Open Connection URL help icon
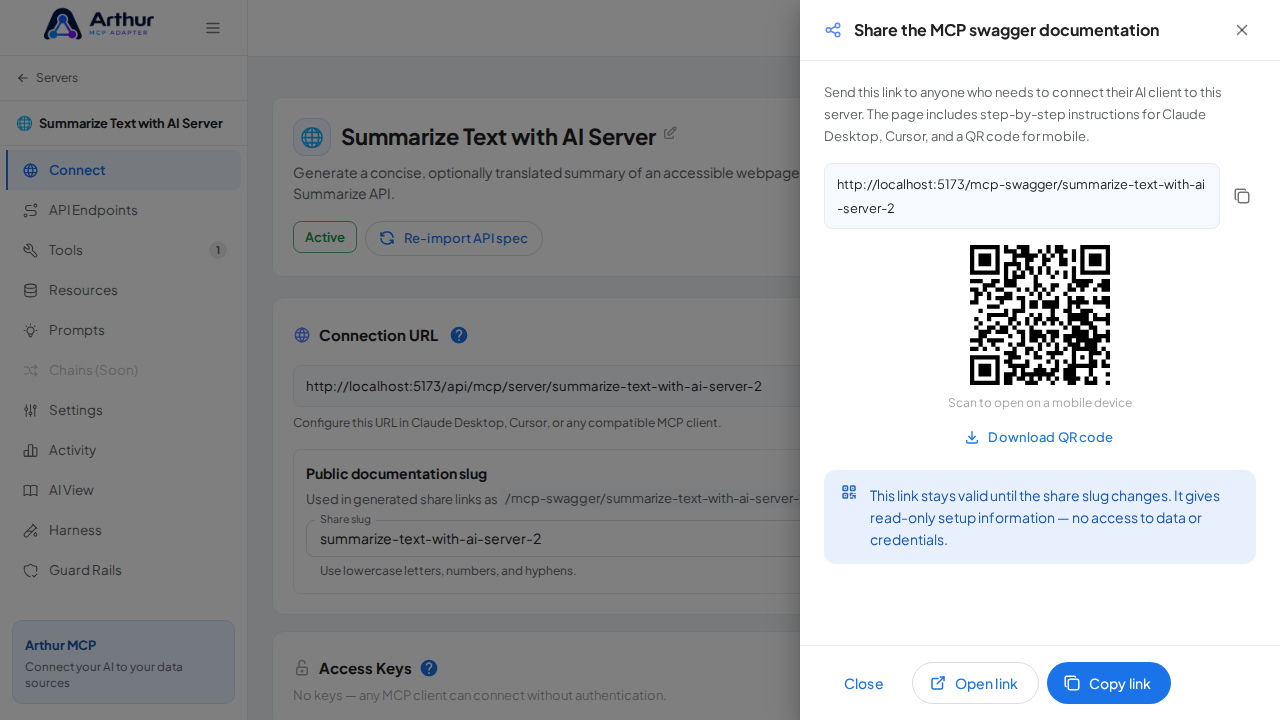The height and width of the screenshot is (720, 1280). (x=459, y=335)
